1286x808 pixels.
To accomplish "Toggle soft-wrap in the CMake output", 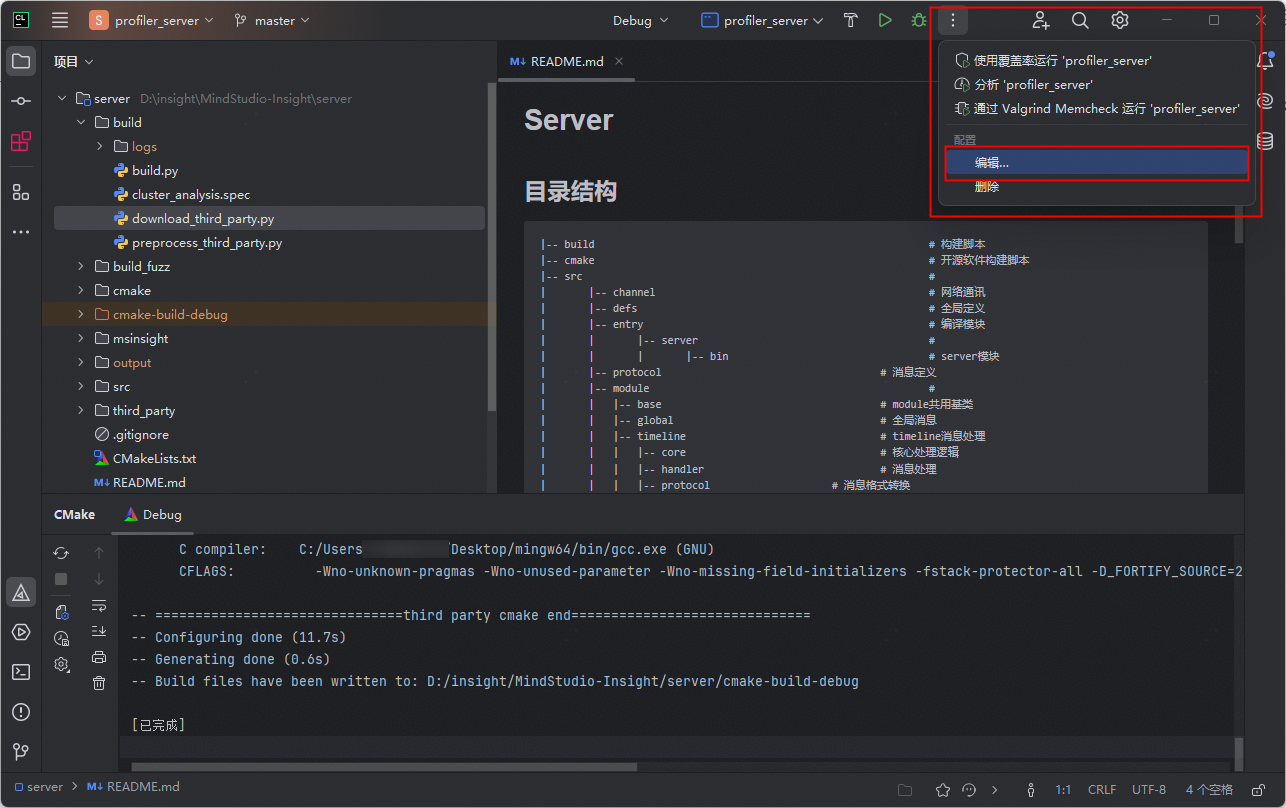I will point(99,605).
